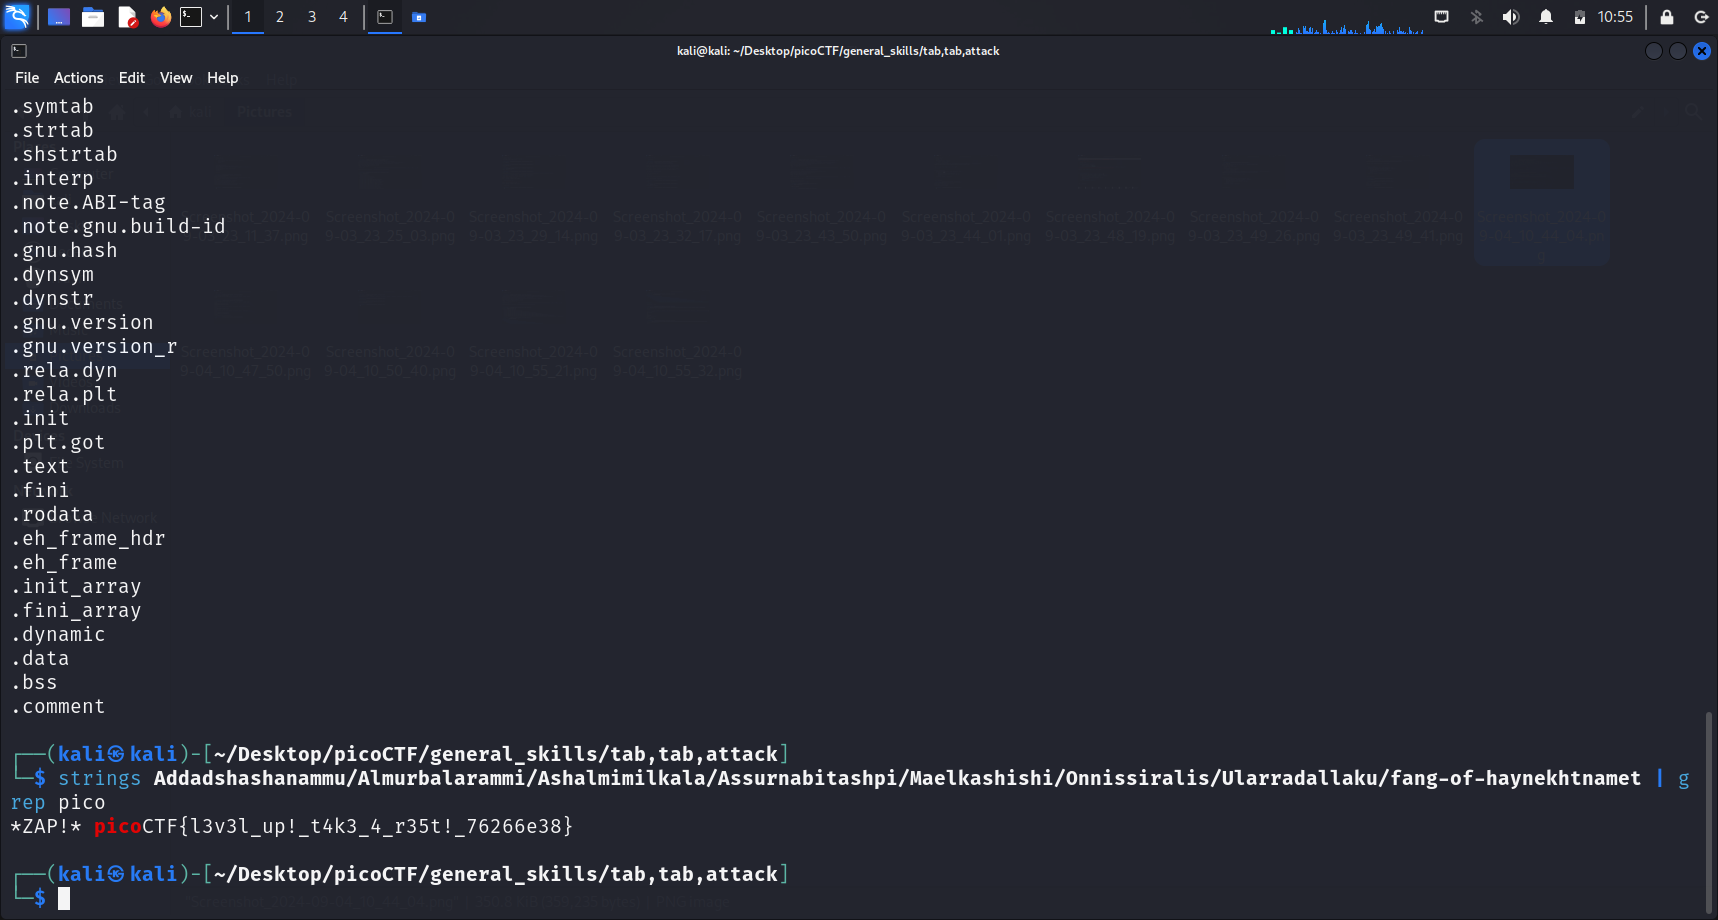Open the Kali applications menu
The image size is (1718, 920).
[x=17, y=17]
